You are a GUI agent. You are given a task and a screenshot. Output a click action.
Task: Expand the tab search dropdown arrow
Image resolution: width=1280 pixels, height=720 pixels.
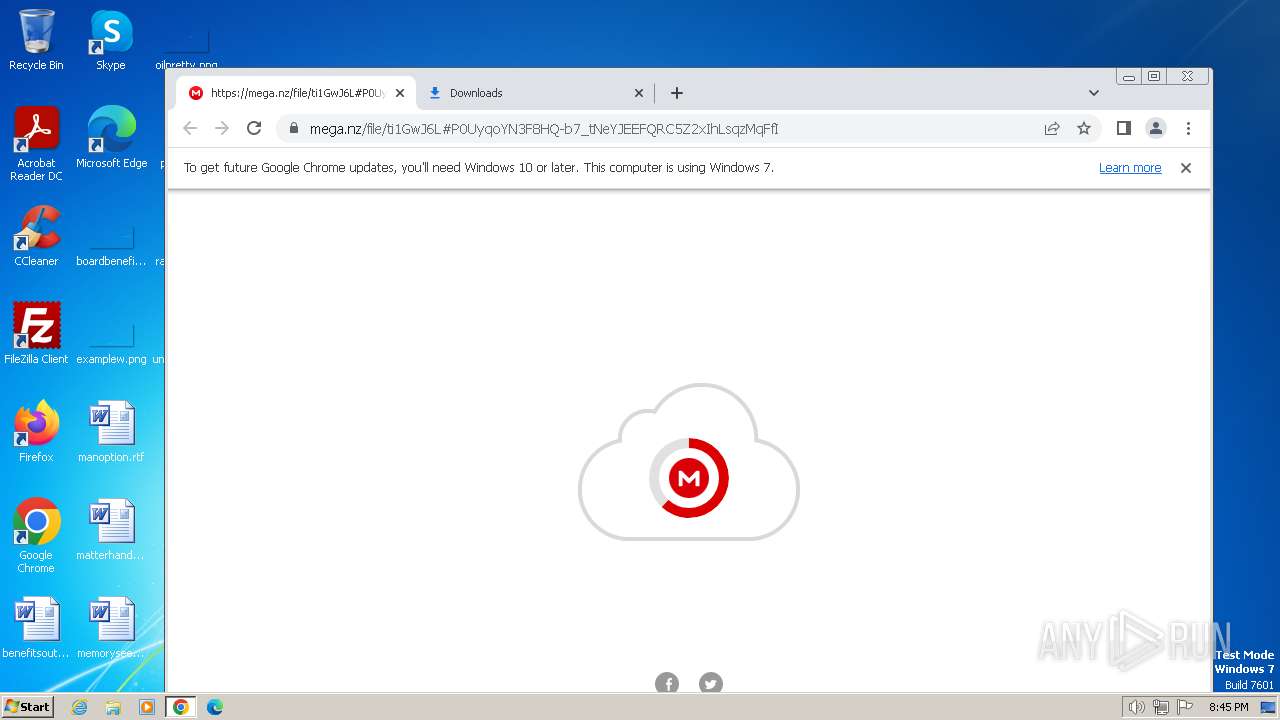click(x=1094, y=93)
